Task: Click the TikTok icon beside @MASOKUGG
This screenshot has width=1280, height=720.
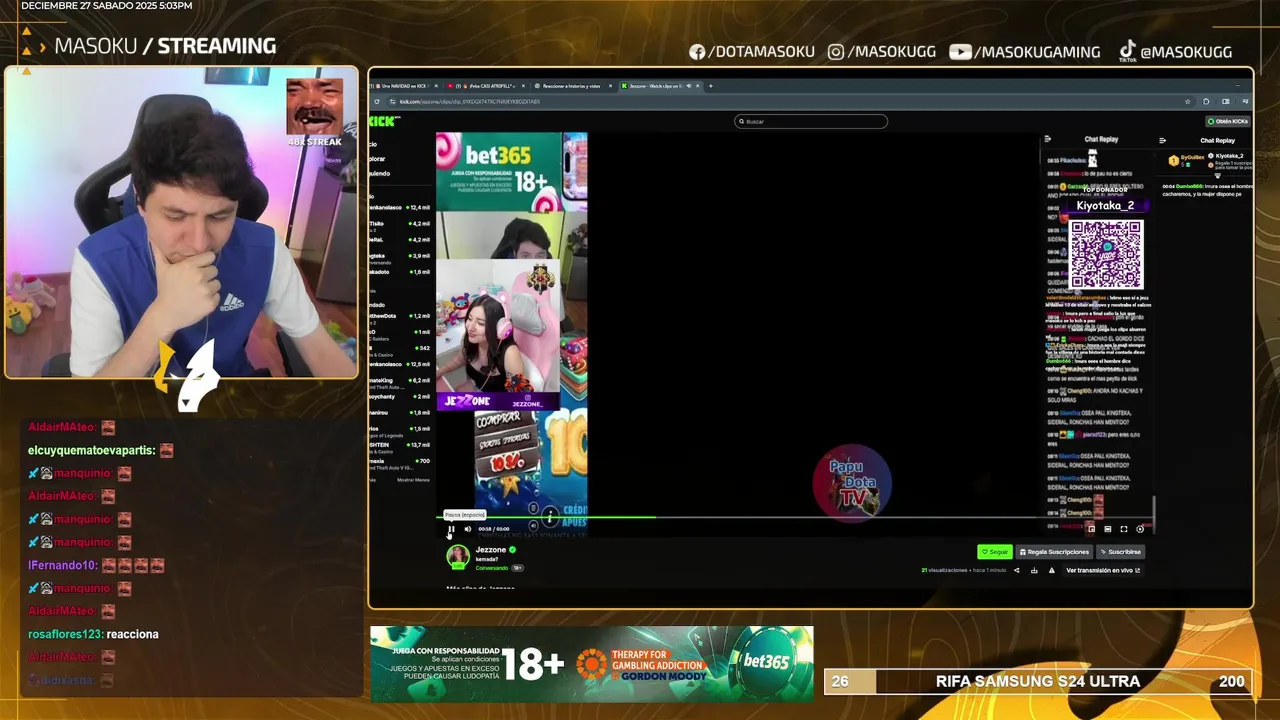Action: [1127, 50]
